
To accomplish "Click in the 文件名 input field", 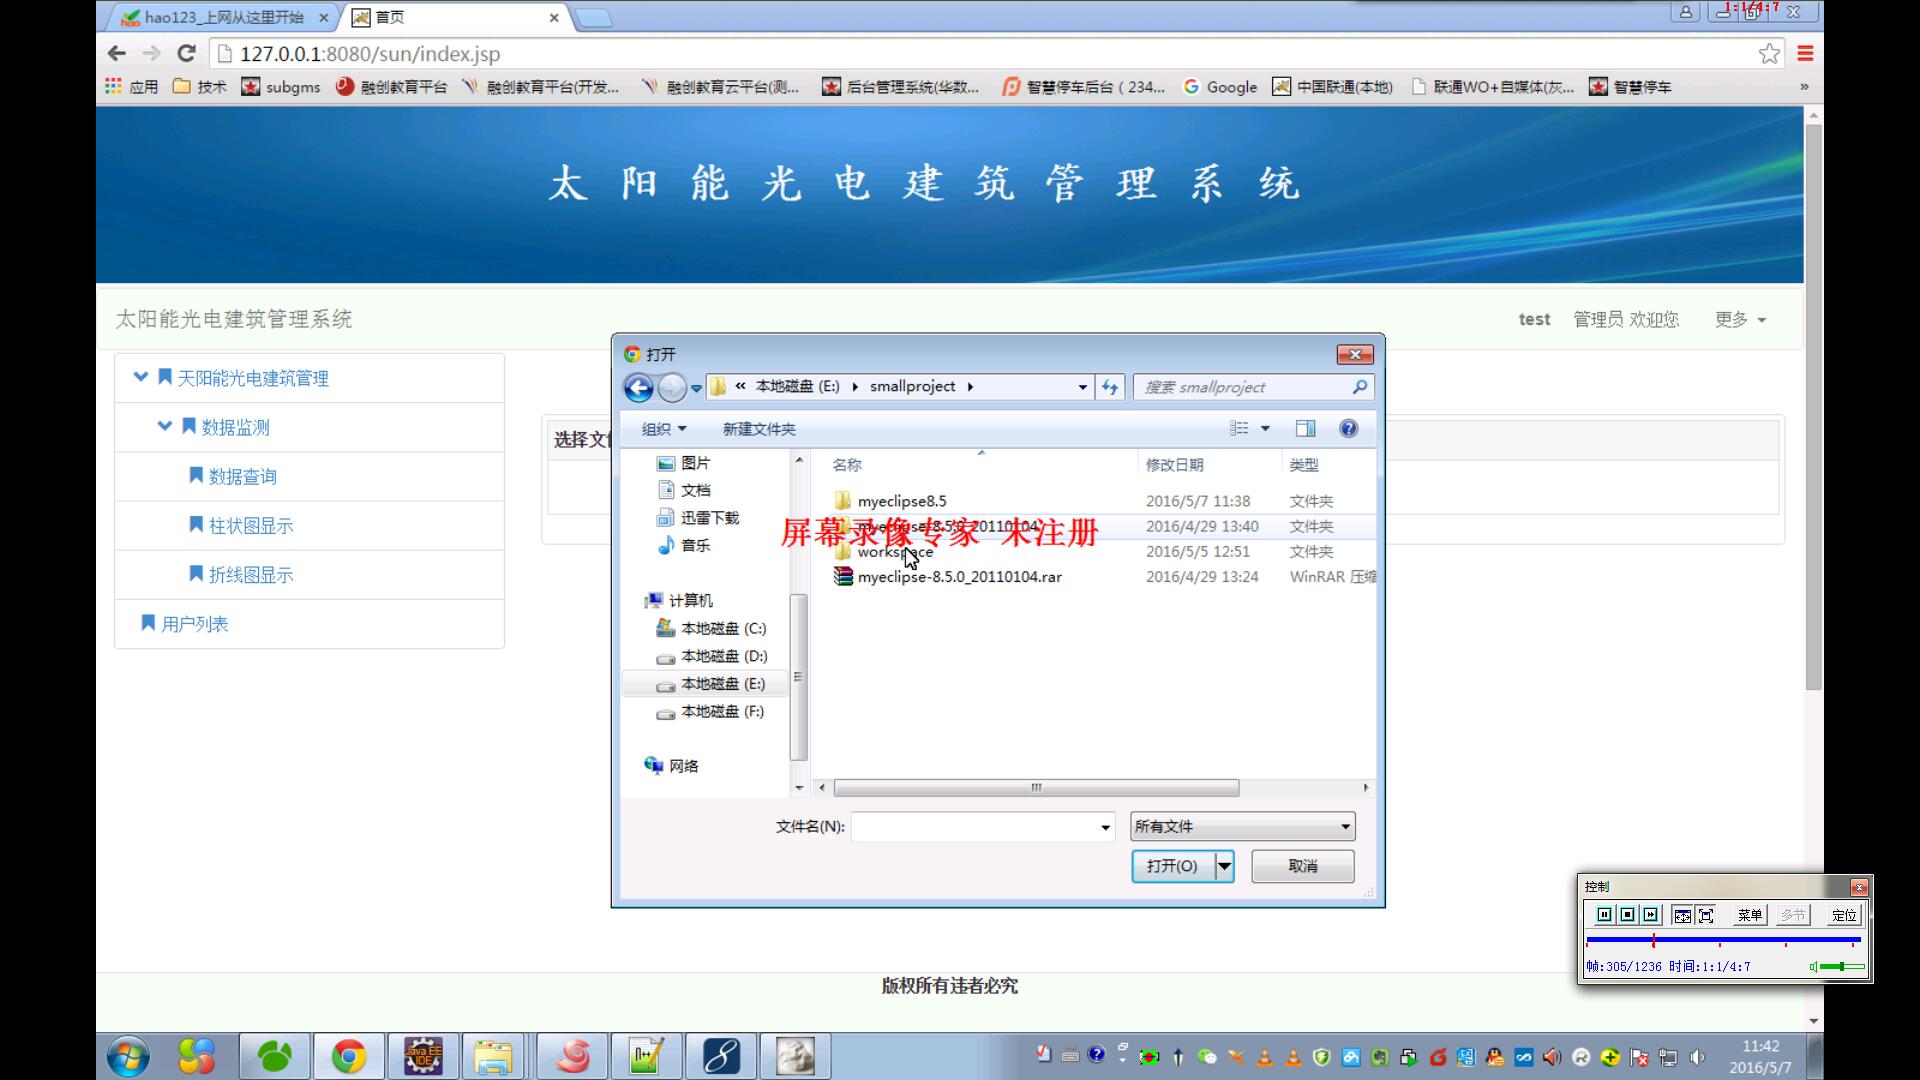I will coord(974,827).
